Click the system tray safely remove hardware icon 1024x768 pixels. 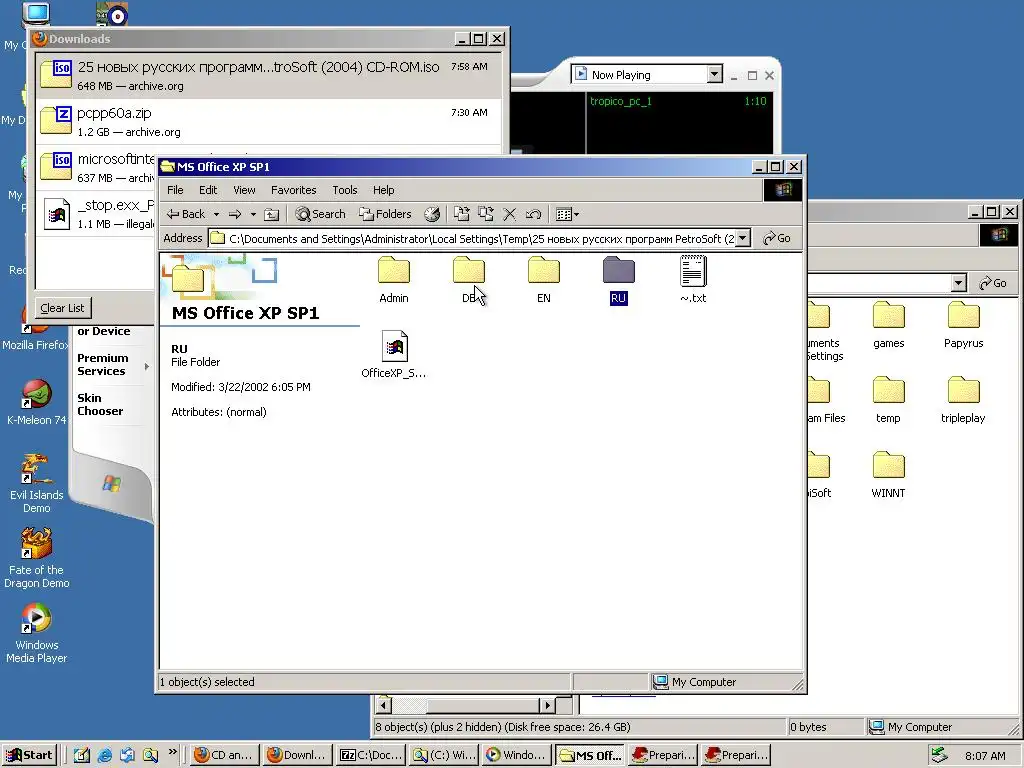(x=938, y=755)
